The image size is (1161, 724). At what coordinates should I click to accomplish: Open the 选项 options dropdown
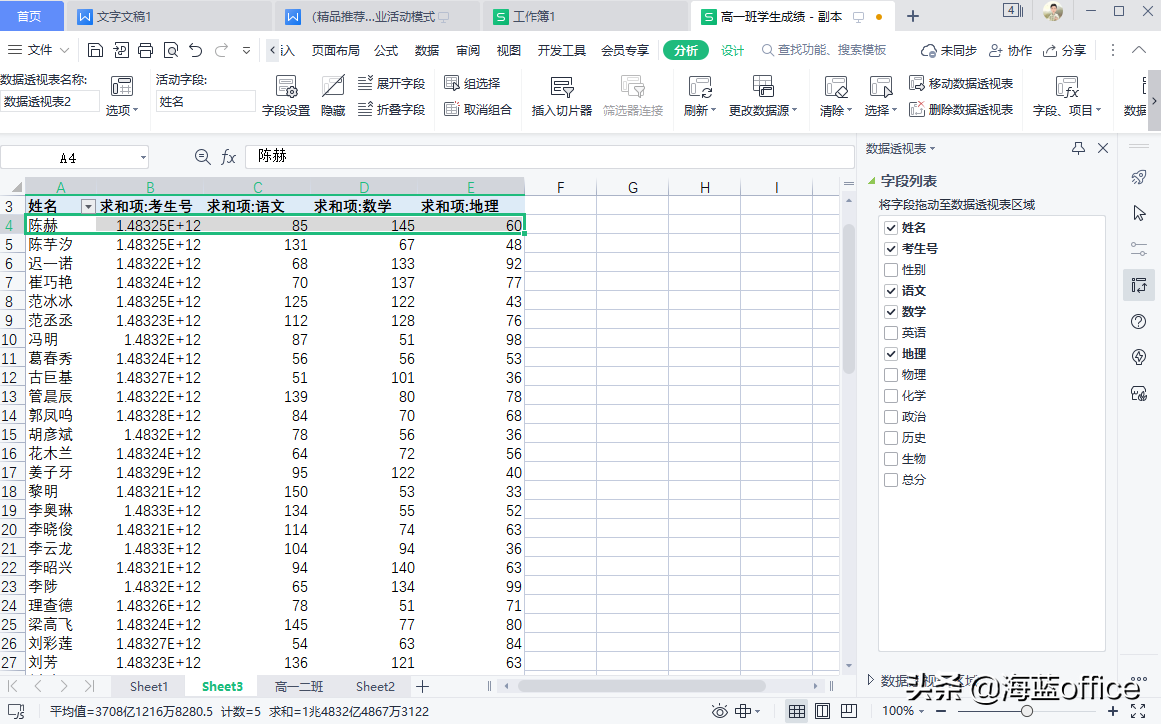[x=122, y=110]
